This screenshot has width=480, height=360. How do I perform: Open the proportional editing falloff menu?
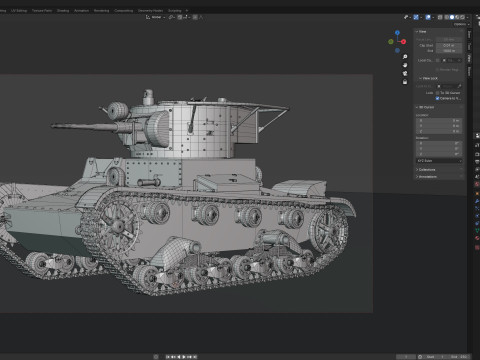[201, 17]
